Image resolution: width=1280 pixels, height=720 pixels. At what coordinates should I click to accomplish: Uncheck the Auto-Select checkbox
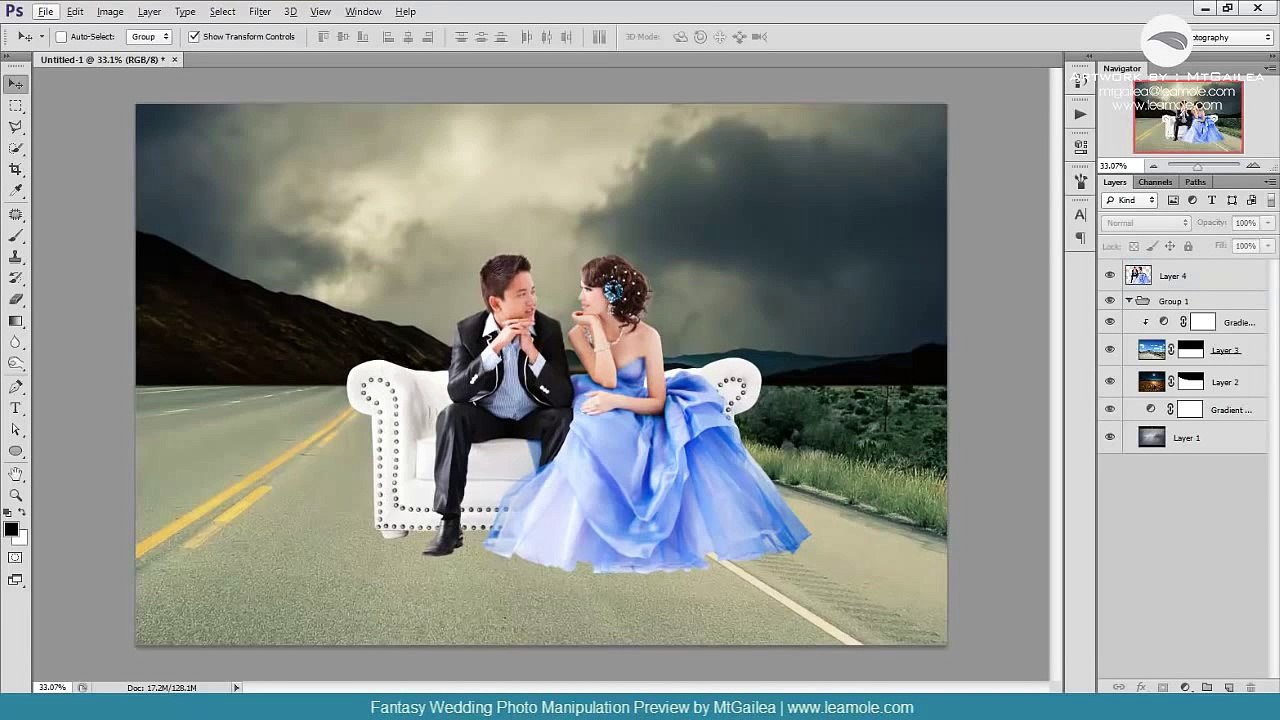tap(61, 37)
